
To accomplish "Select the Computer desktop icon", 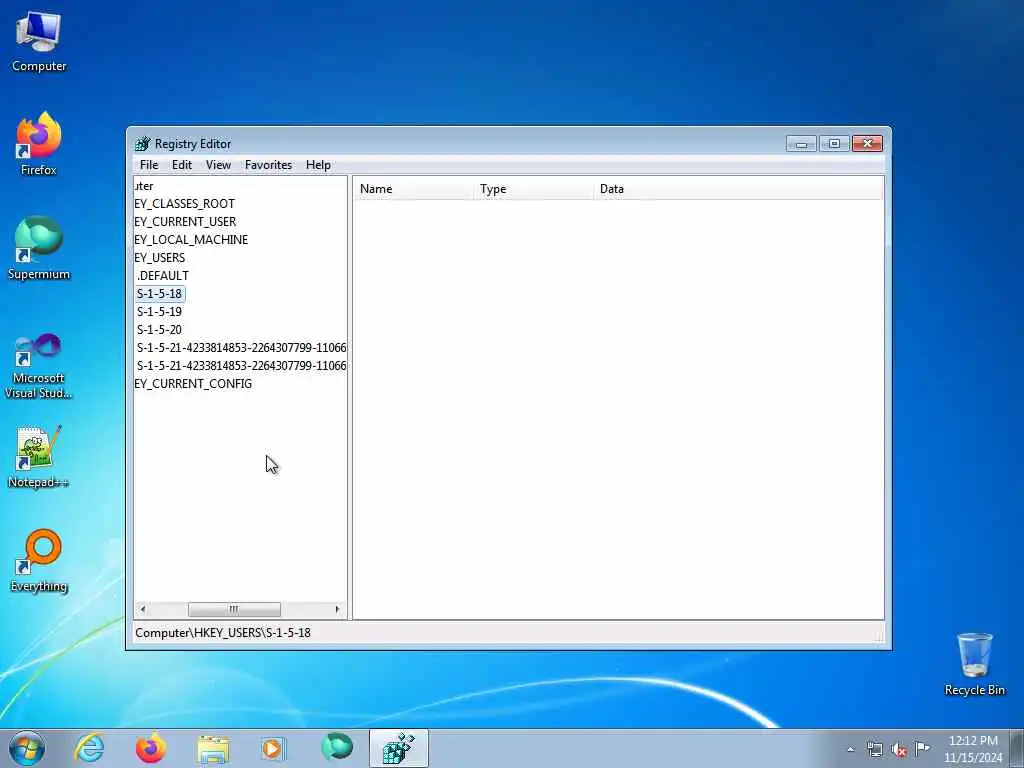I will (39, 41).
